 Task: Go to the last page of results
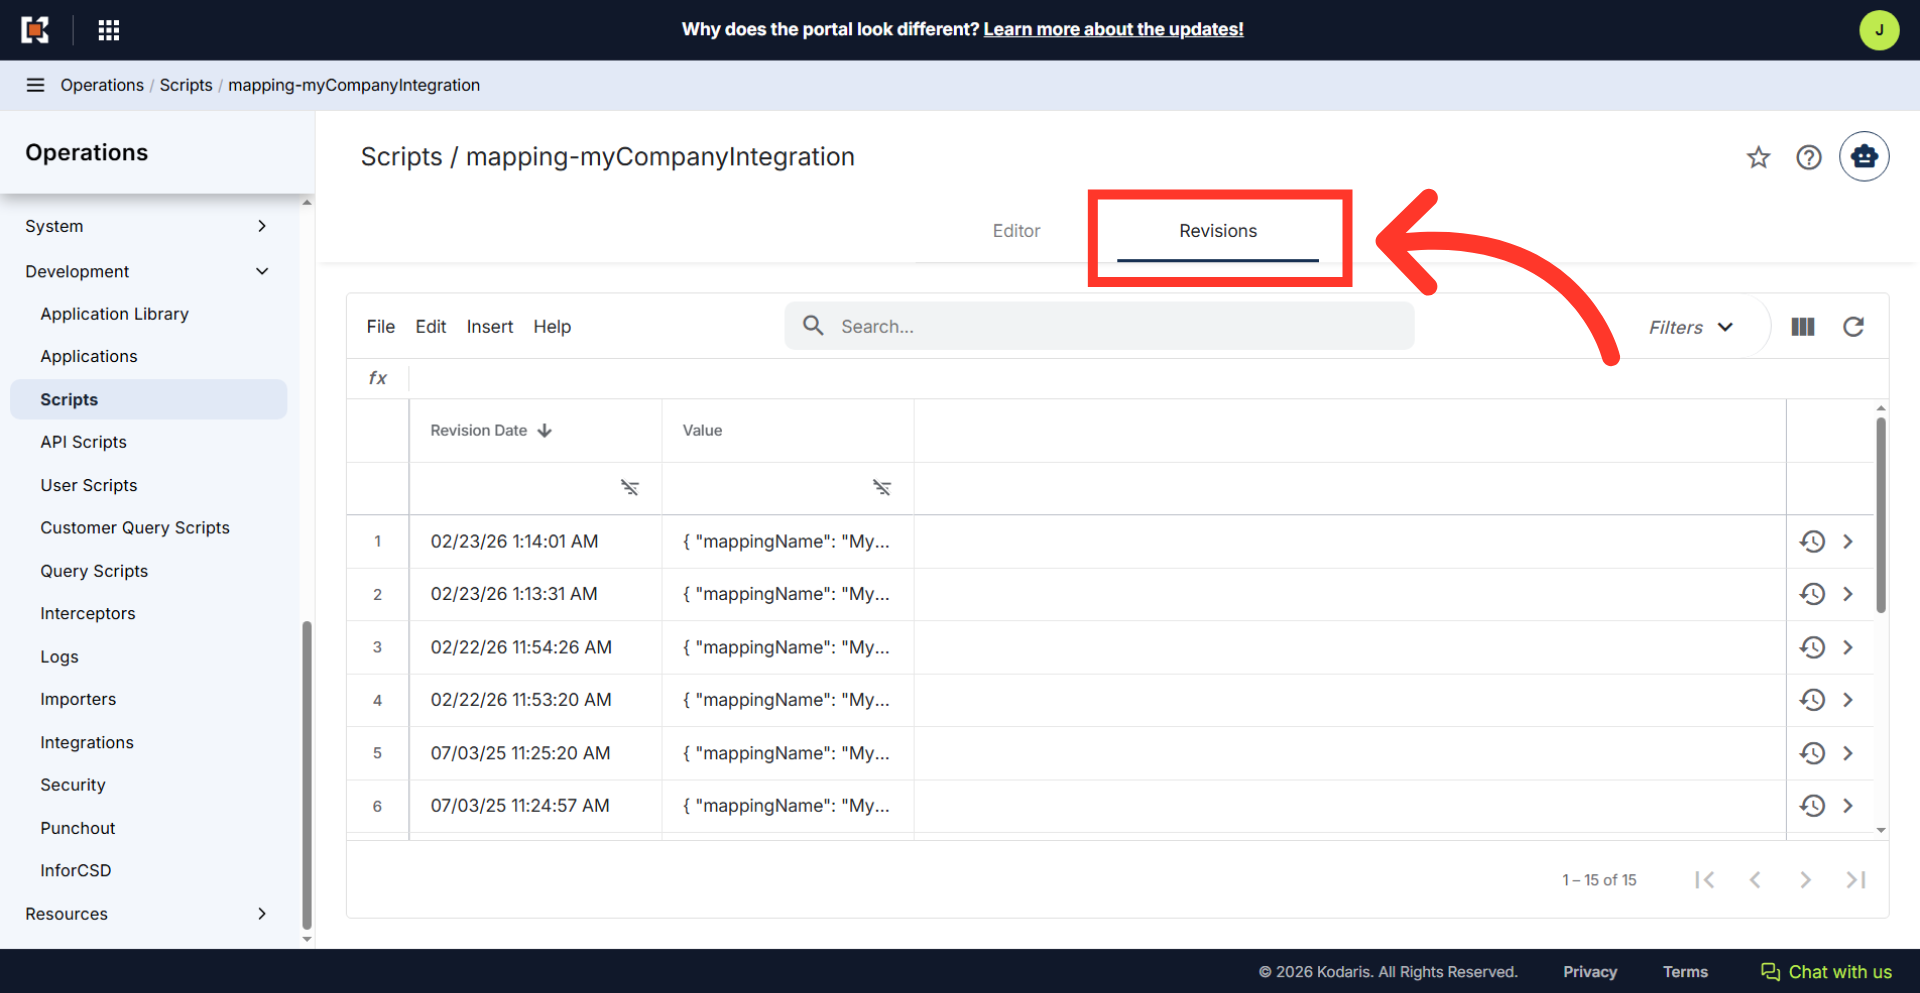[x=1856, y=880]
